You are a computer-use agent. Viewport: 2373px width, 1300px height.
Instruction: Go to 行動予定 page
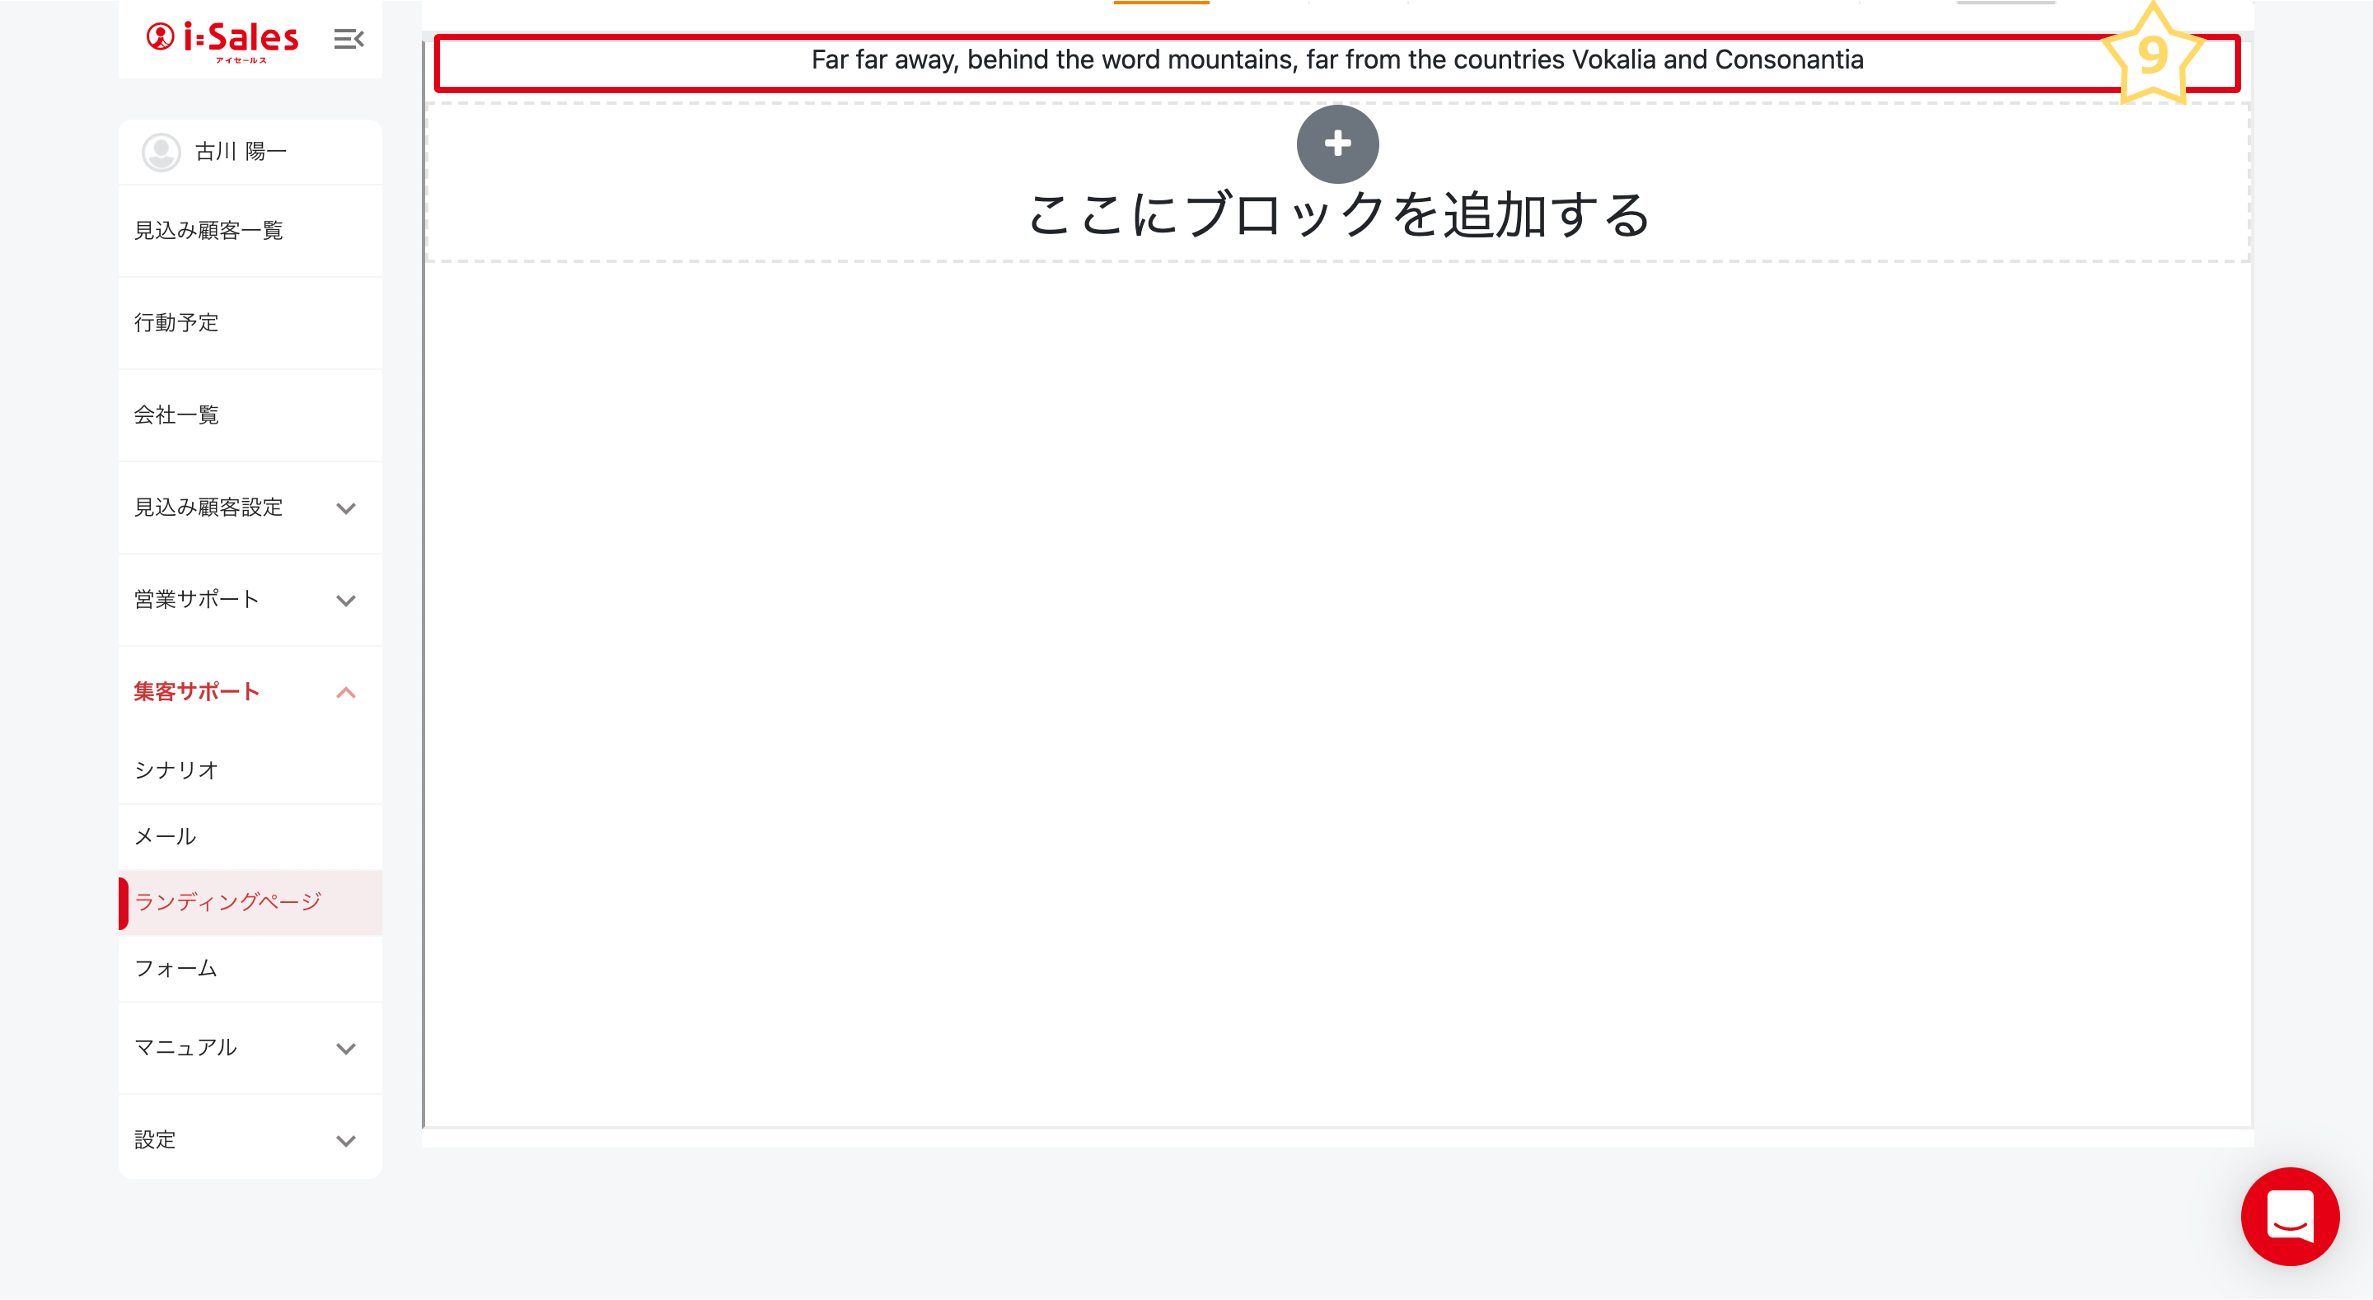pos(177,323)
